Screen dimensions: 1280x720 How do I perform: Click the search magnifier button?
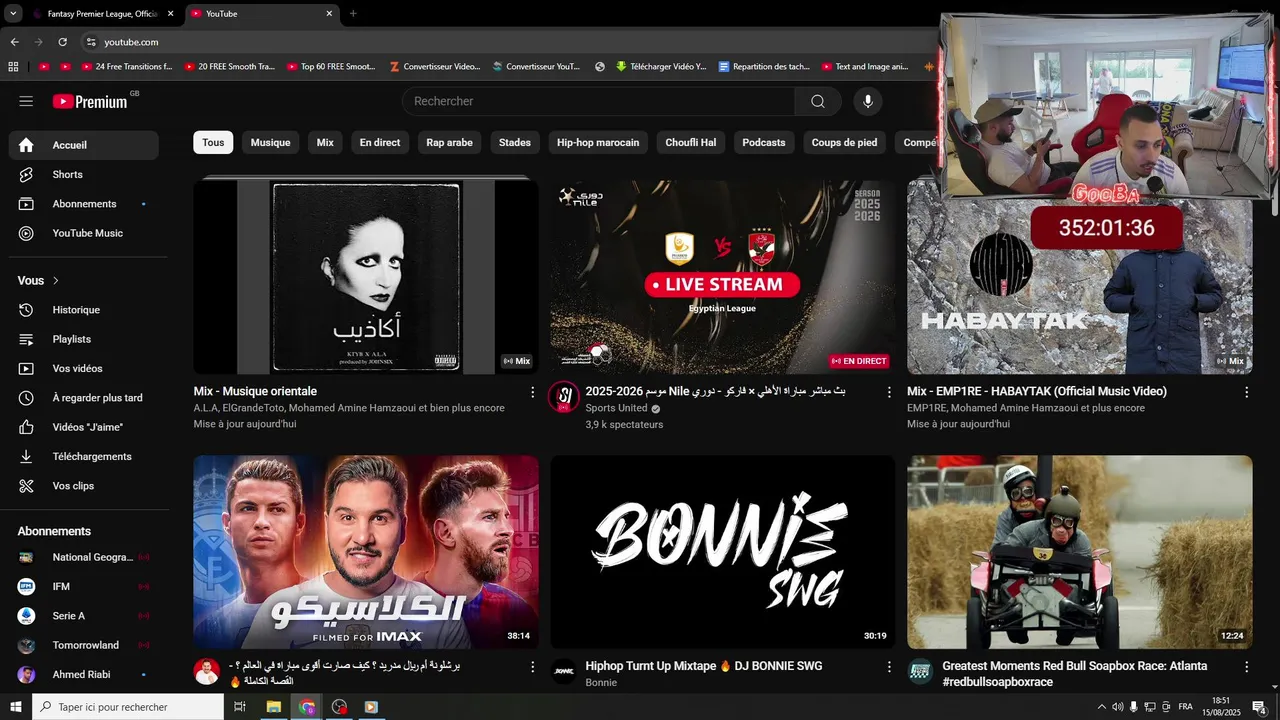[818, 101]
